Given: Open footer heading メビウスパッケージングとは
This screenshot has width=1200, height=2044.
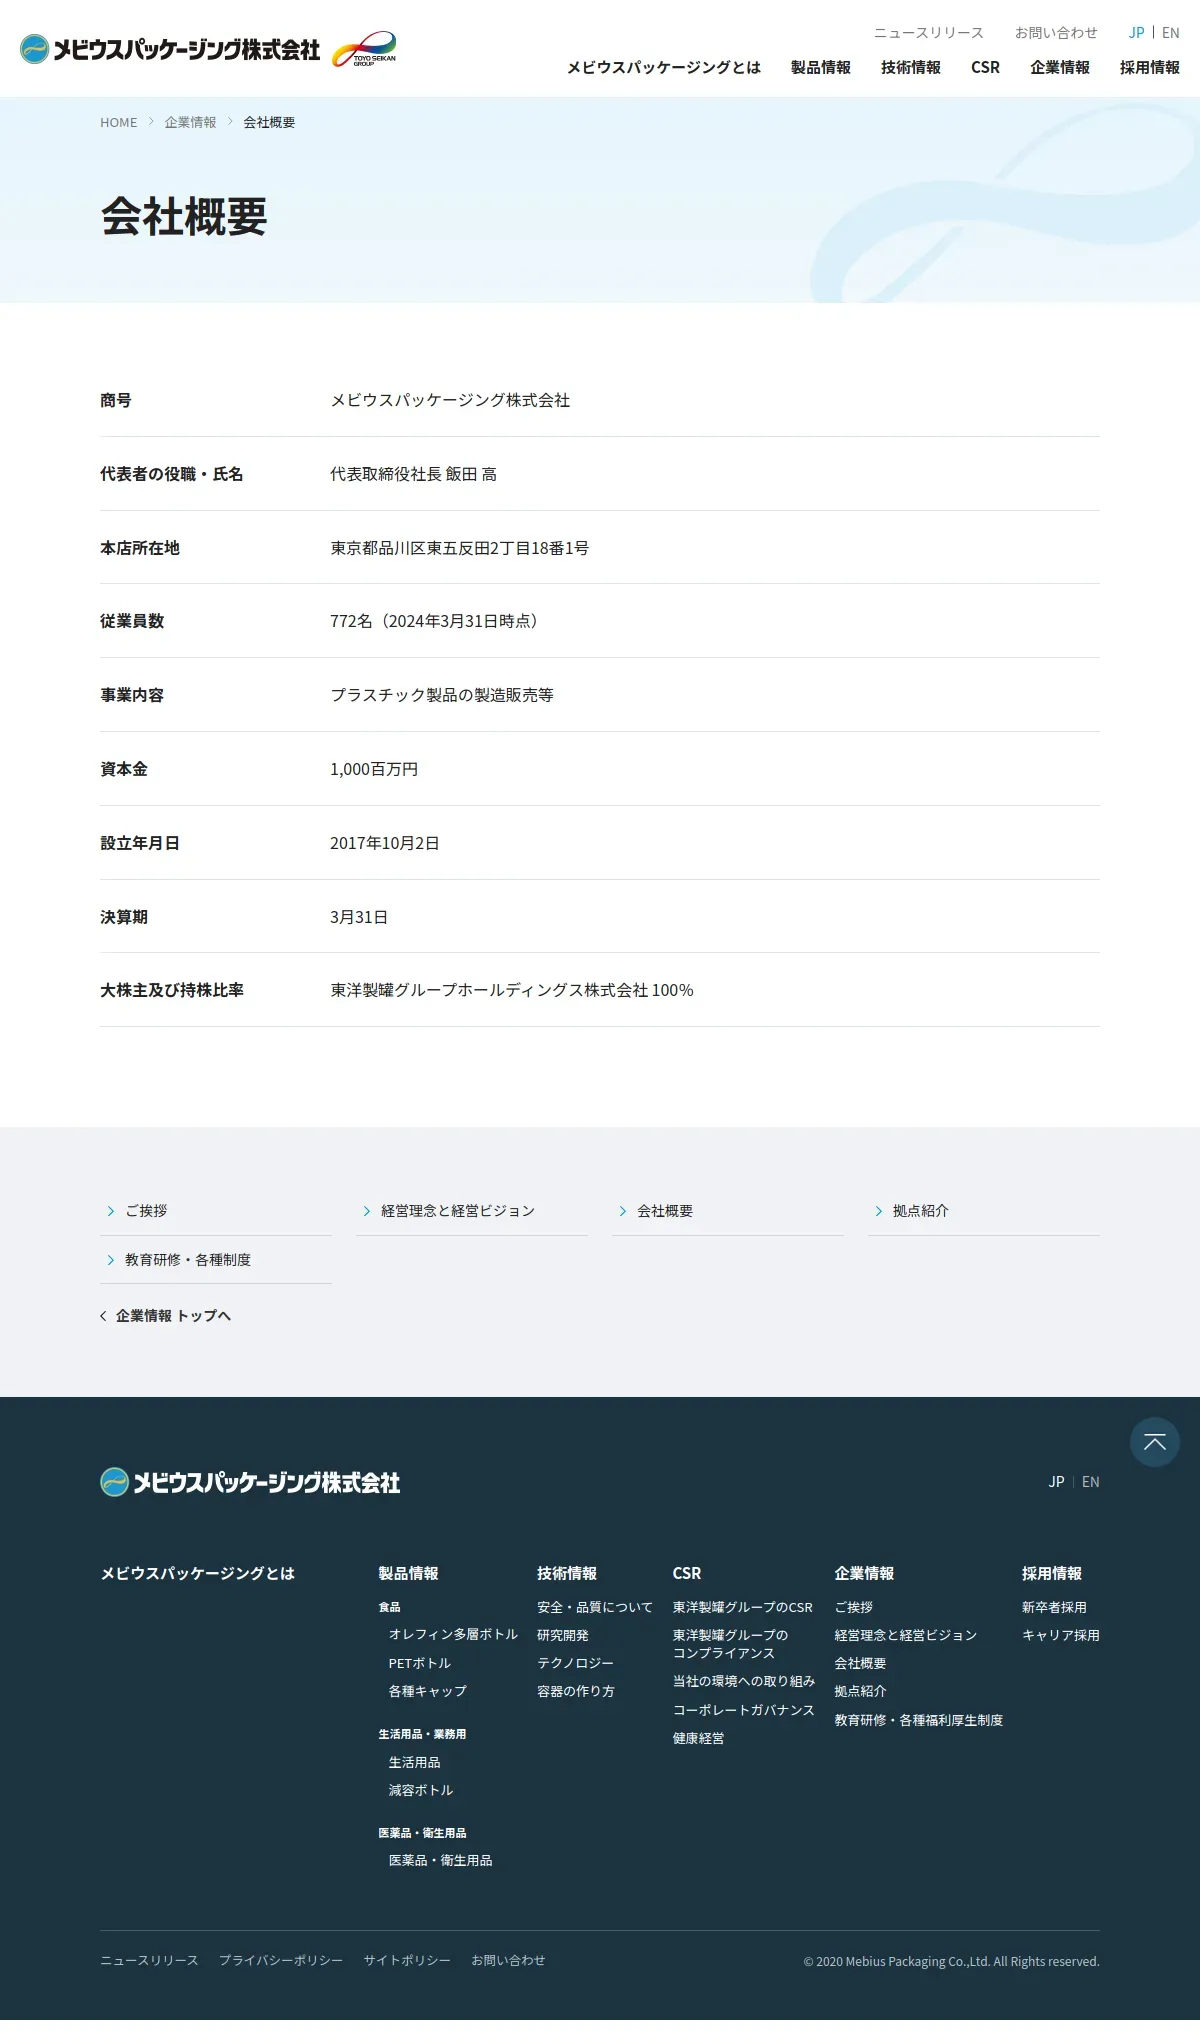Looking at the screenshot, I should pyautogui.click(x=197, y=1573).
